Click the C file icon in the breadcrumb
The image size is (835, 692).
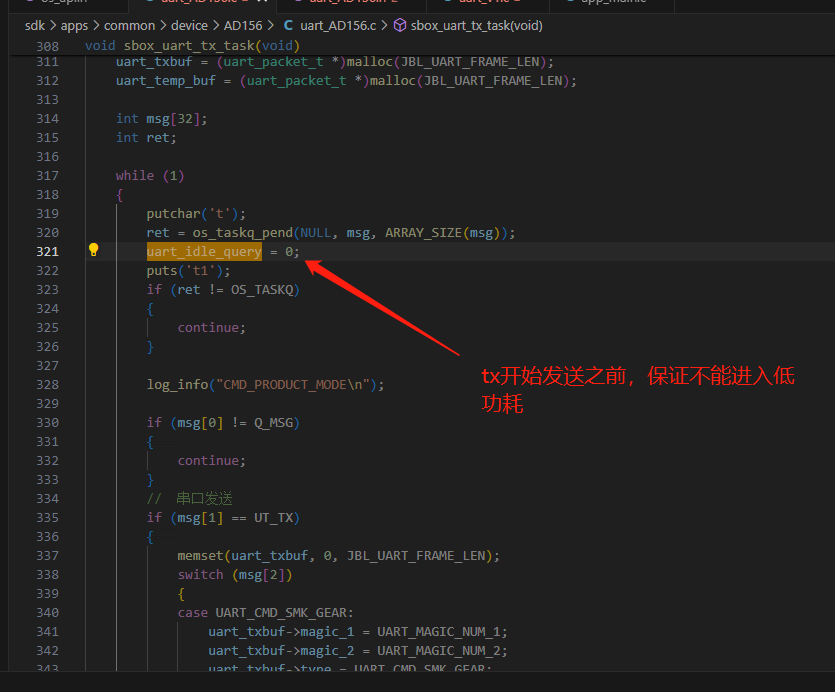click(x=288, y=26)
